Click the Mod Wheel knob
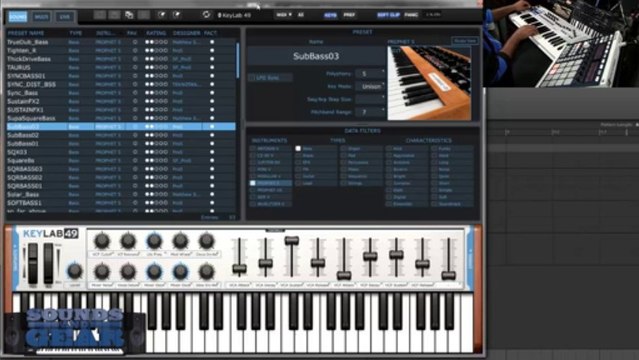Screen dimensions: 639x360 pyautogui.click(x=180, y=241)
